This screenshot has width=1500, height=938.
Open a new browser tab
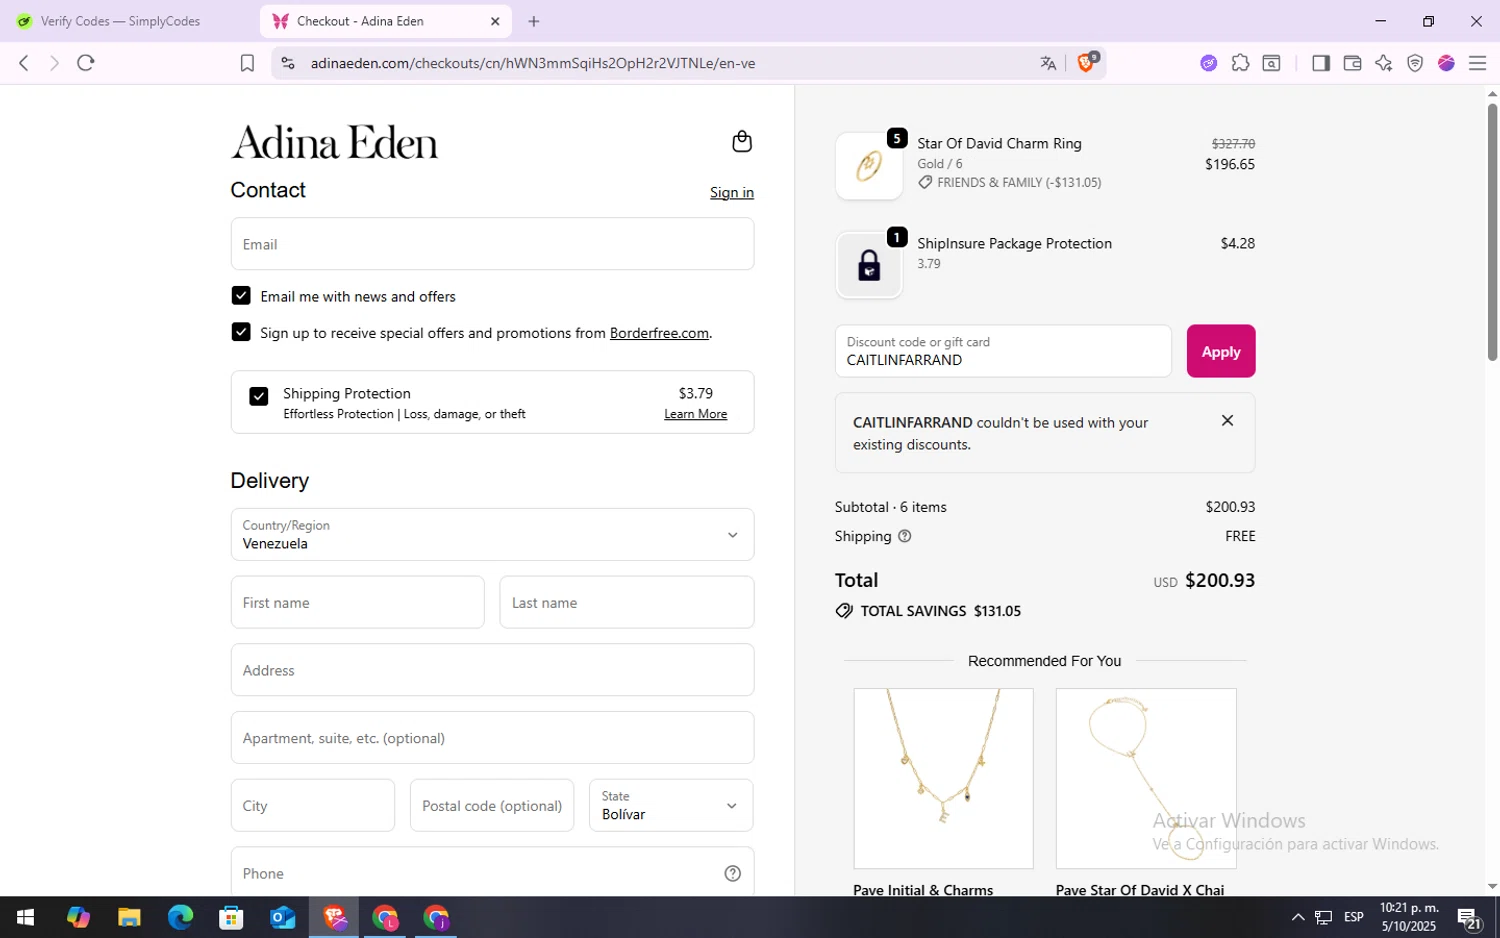tap(534, 21)
